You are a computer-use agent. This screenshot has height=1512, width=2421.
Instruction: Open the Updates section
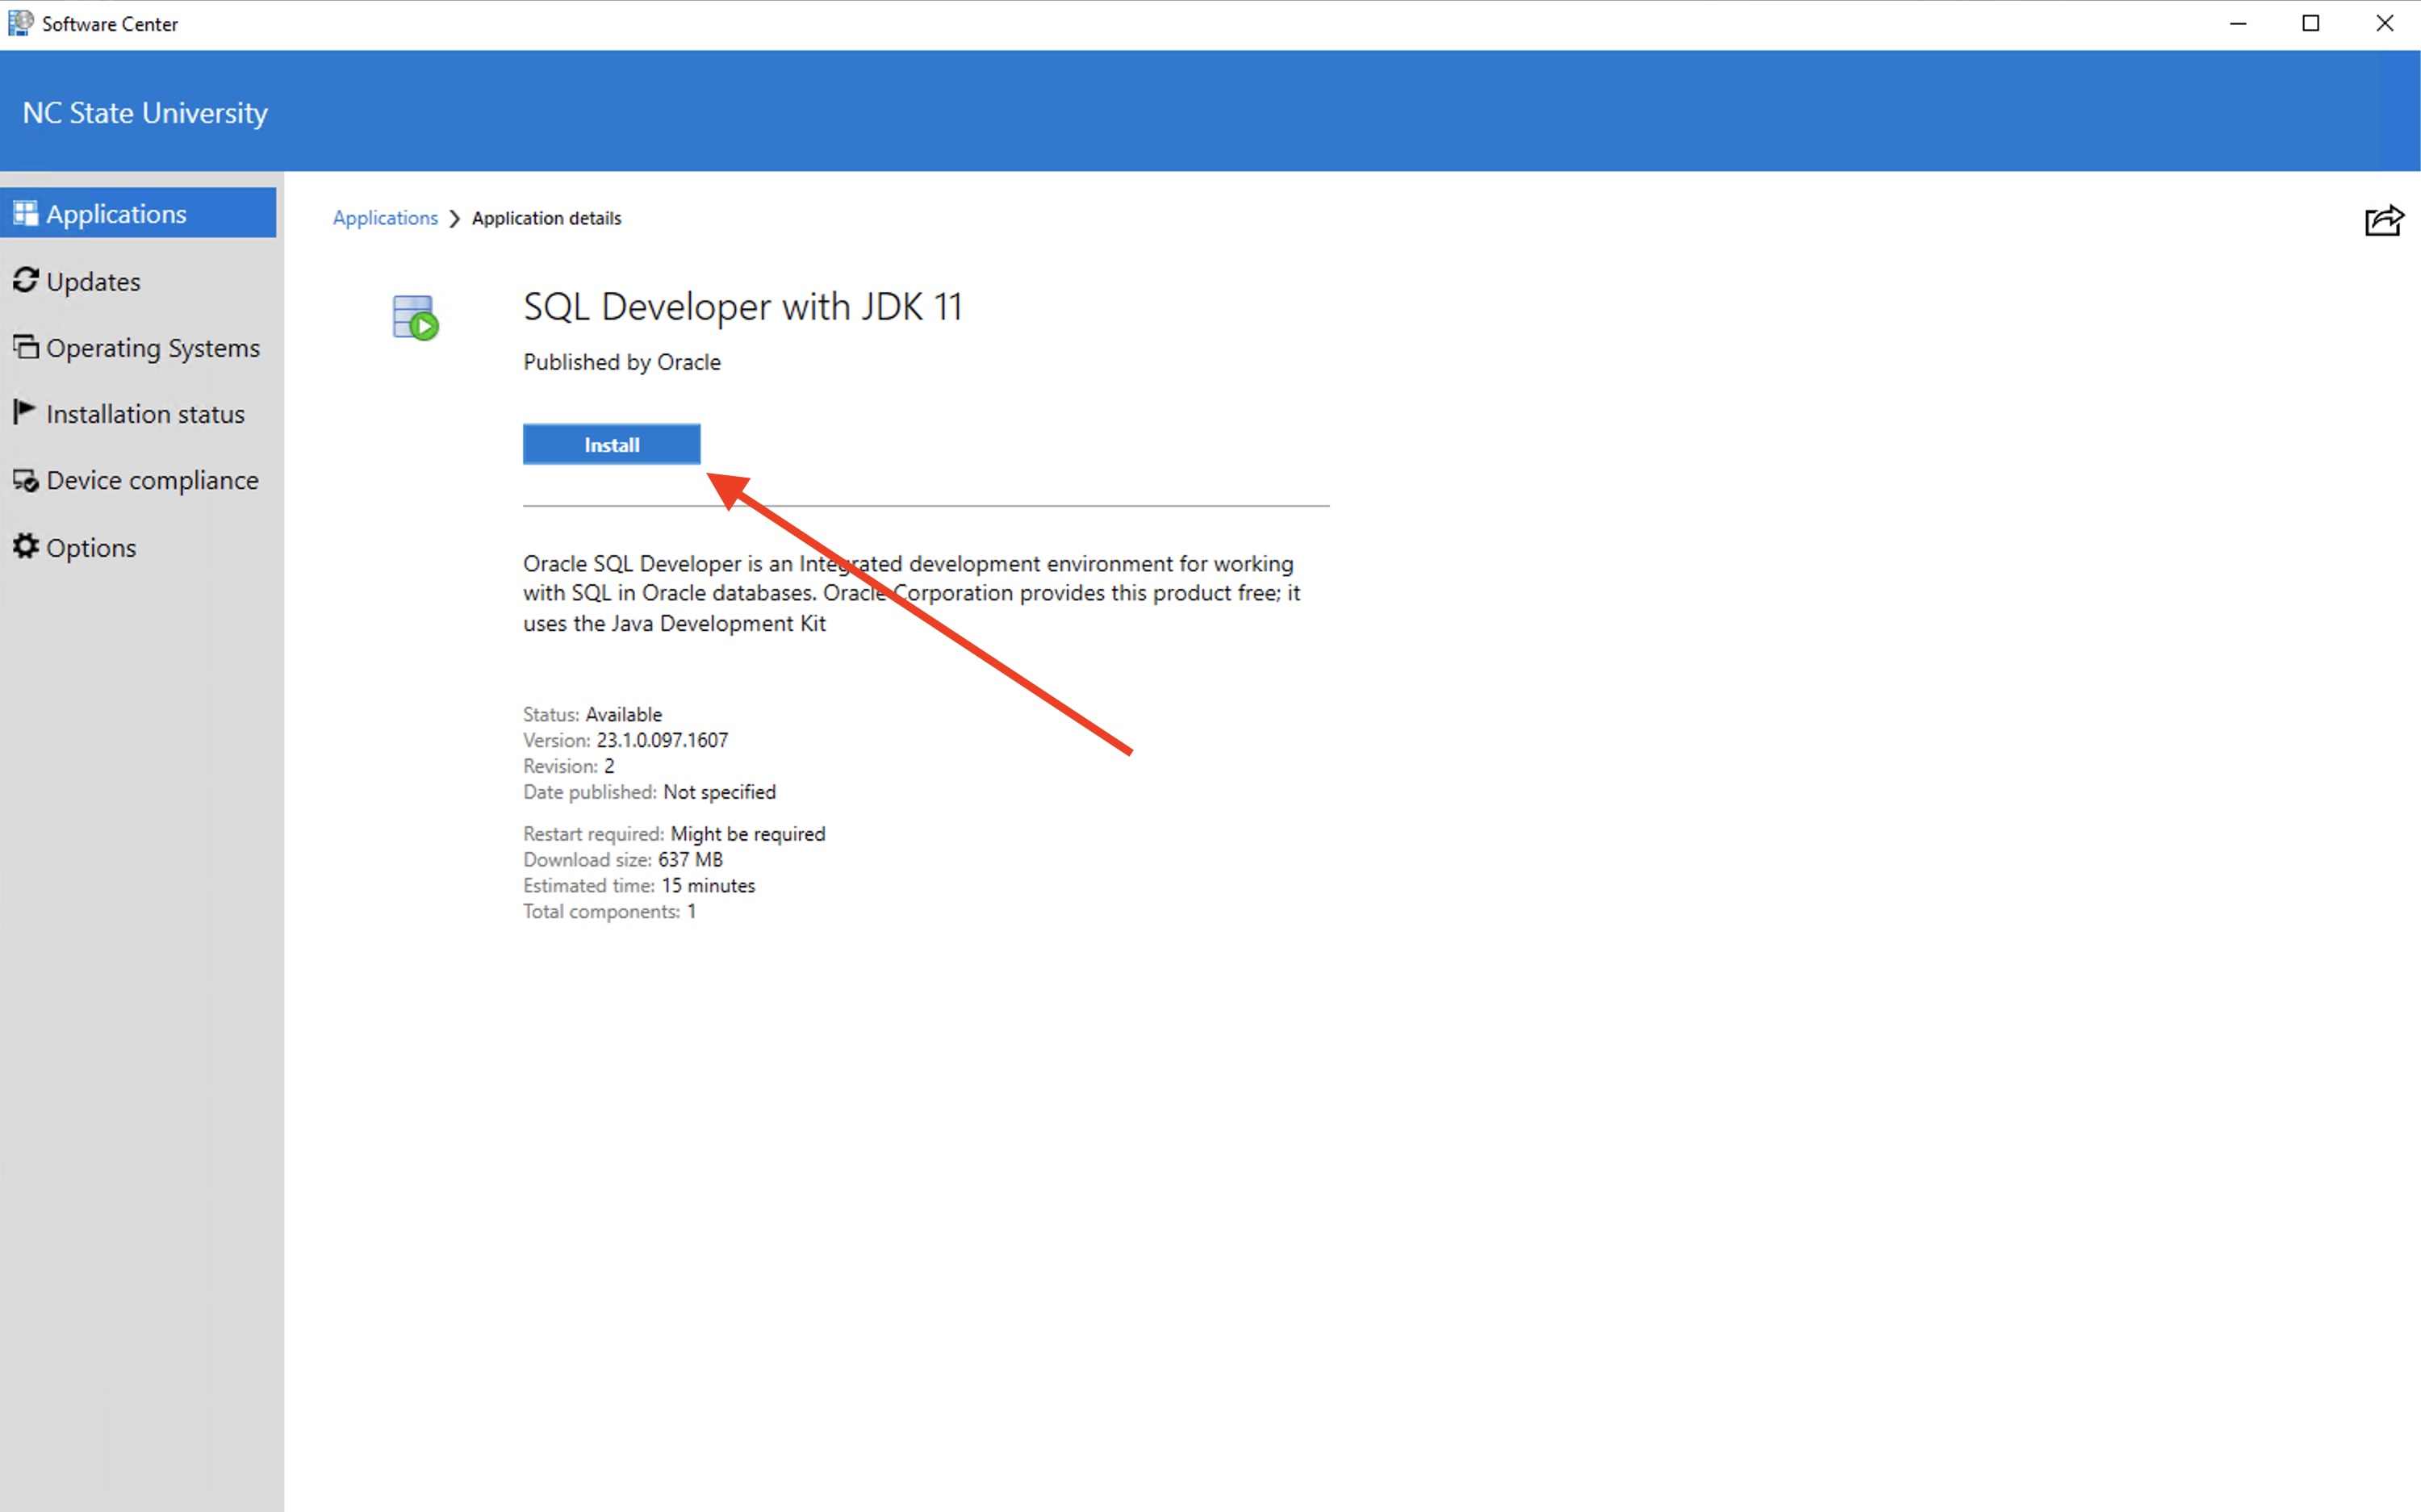click(x=93, y=282)
